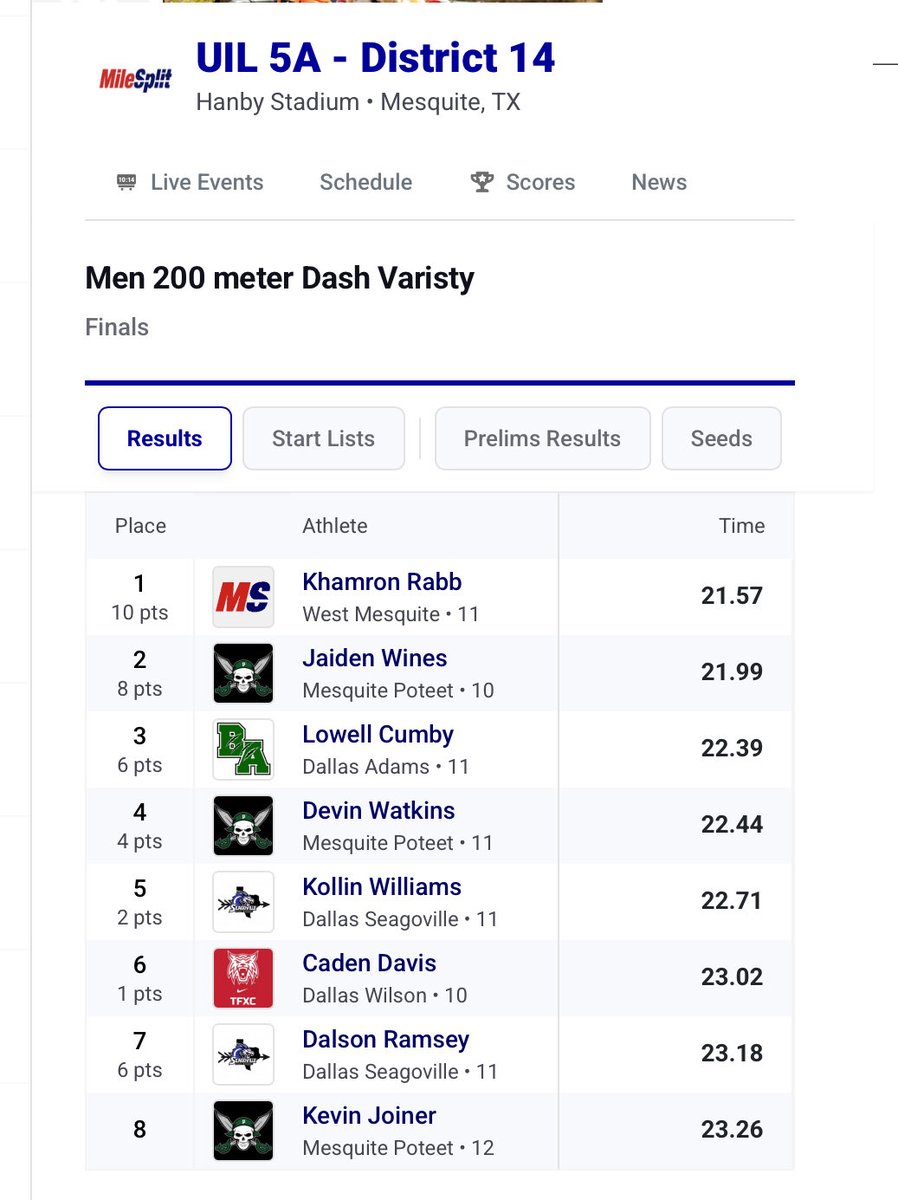Open the West Mesquite team logo
The height and width of the screenshot is (1200, 898).
click(243, 597)
